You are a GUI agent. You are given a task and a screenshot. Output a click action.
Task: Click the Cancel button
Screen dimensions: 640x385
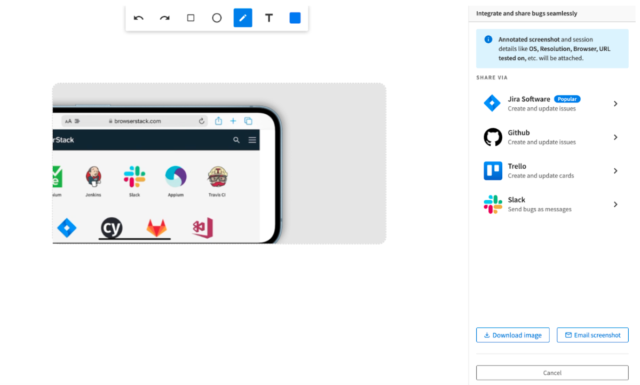[x=552, y=373]
